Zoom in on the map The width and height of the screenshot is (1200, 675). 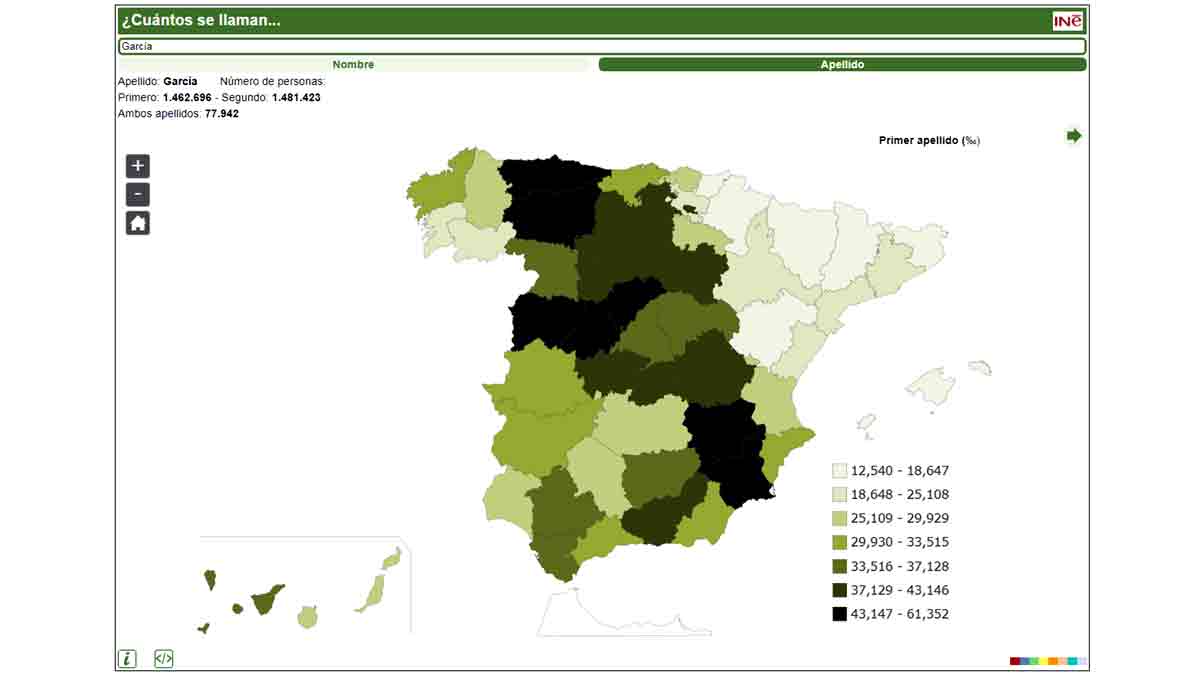138,166
